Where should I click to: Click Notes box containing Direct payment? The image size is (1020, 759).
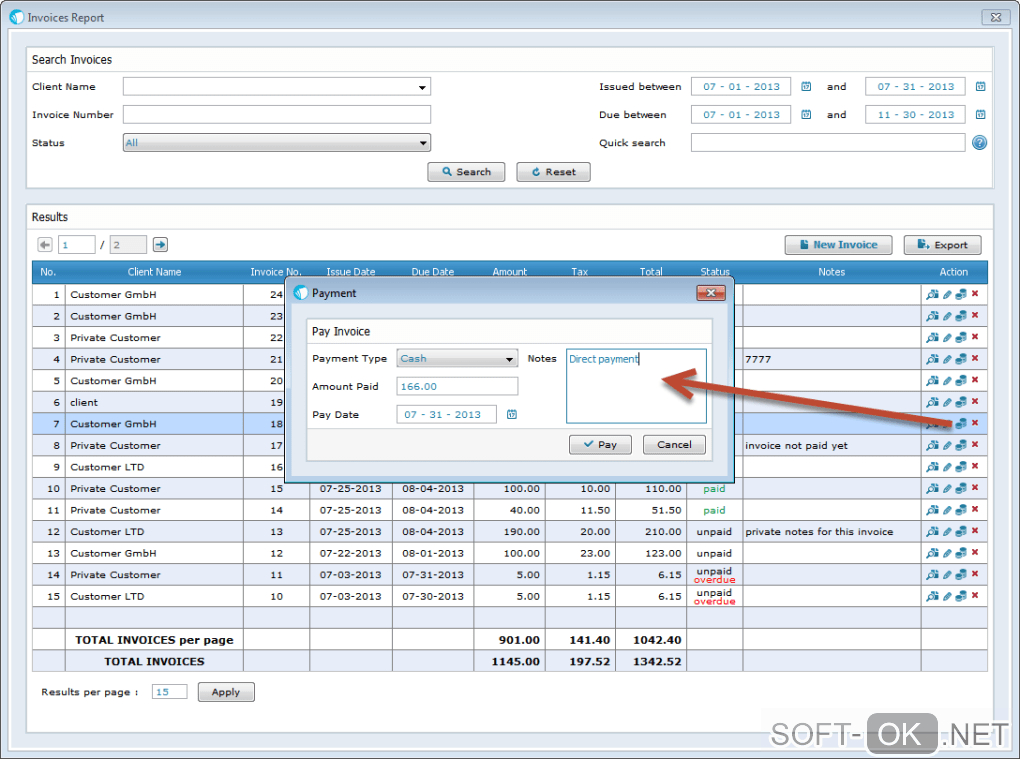point(636,386)
